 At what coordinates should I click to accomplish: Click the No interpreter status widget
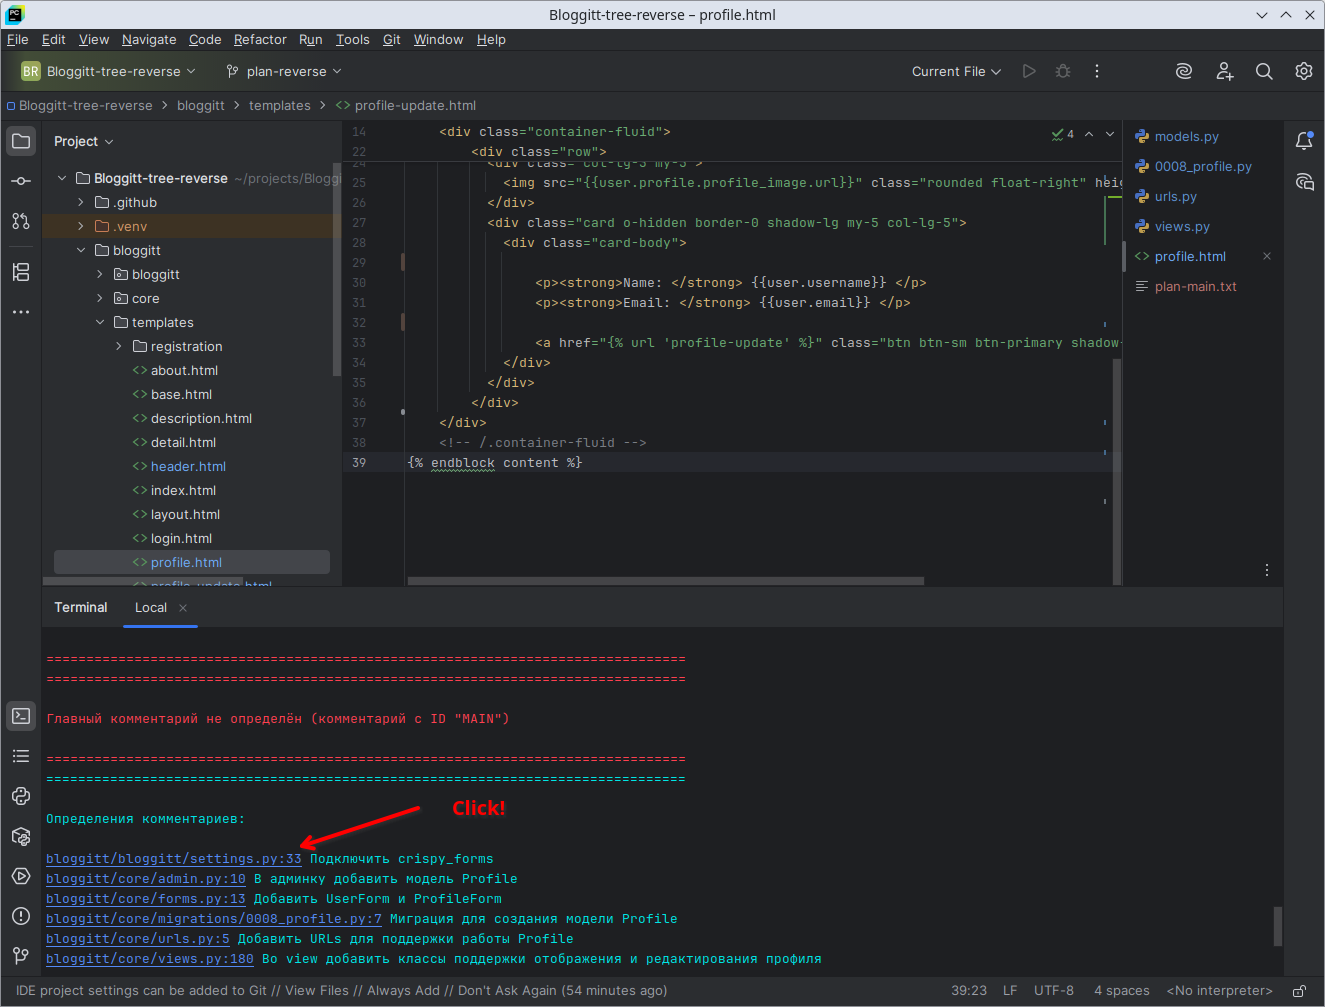click(x=1219, y=991)
